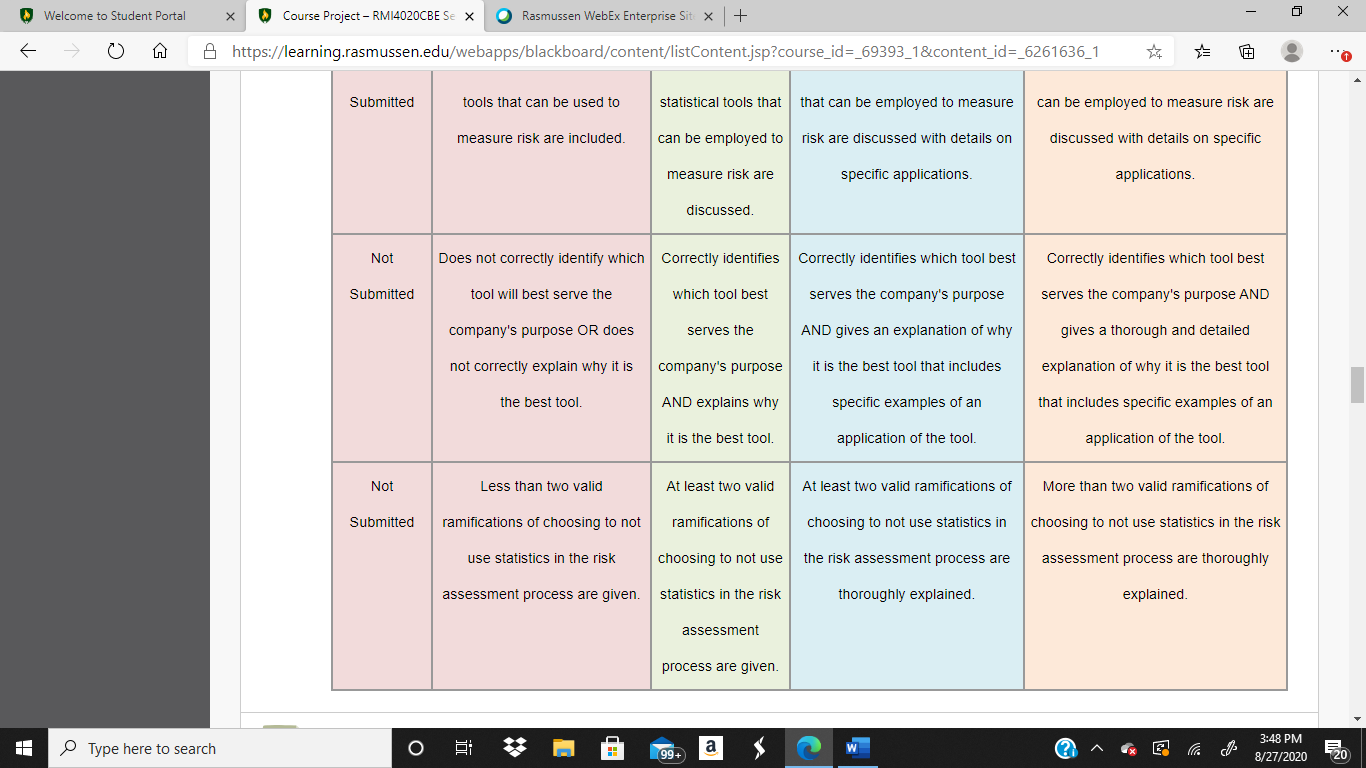Close the Welcome to Student Portal tab
Image resolution: width=1366 pixels, height=768 pixels.
tap(230, 16)
